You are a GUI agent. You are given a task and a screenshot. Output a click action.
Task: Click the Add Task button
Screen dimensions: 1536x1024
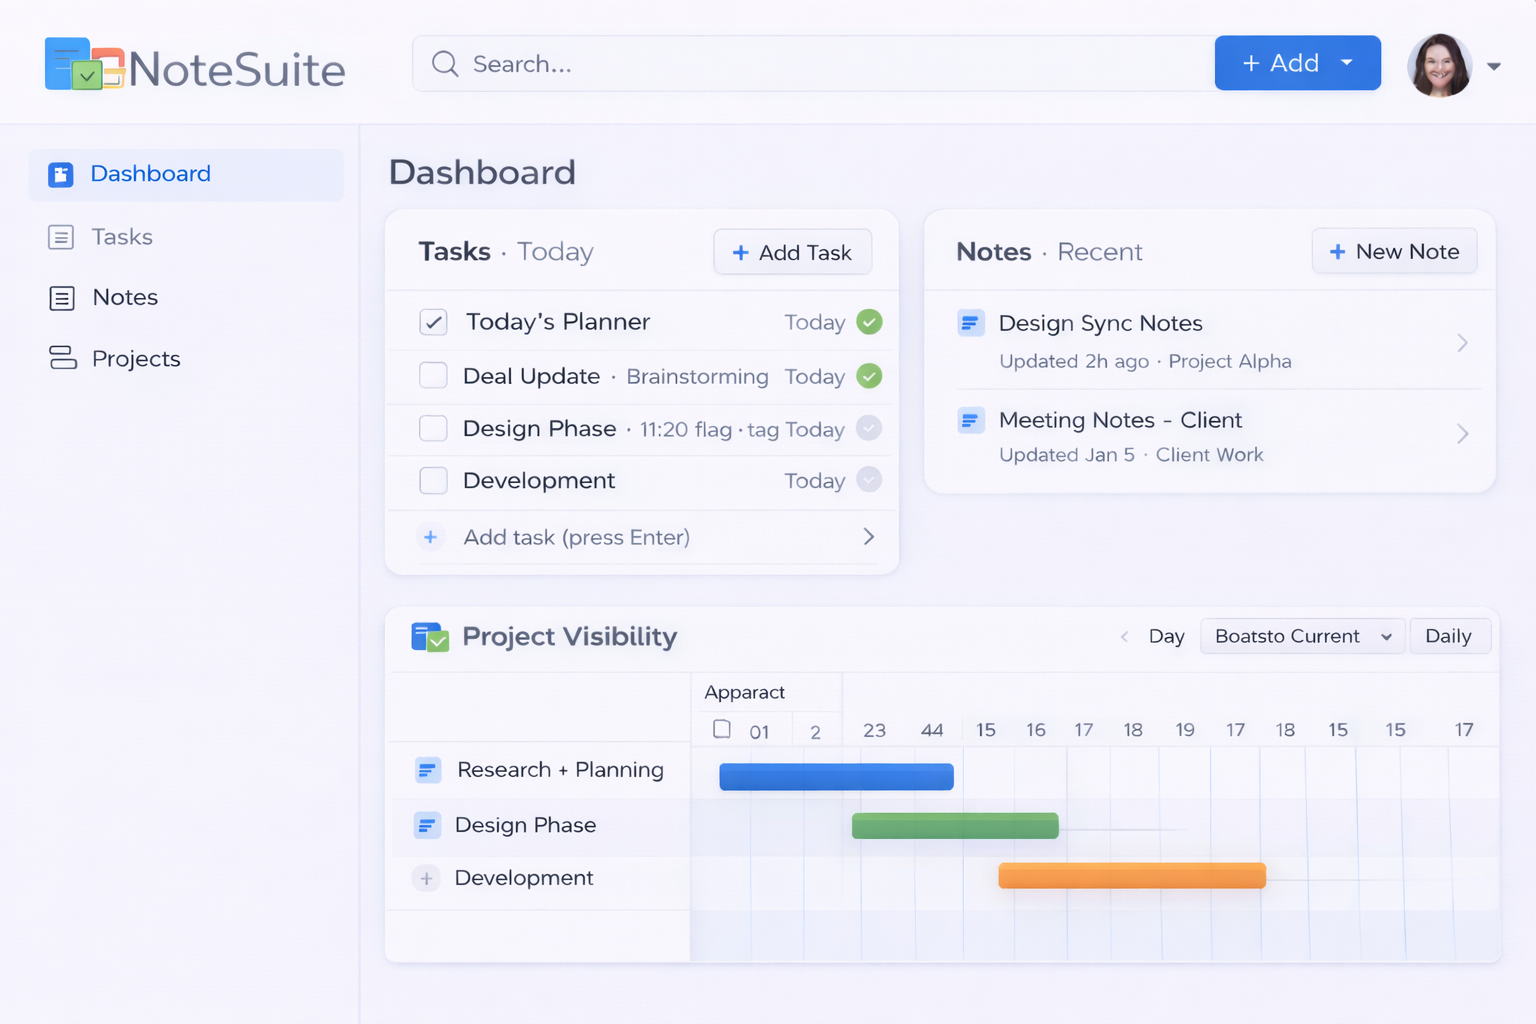click(x=792, y=252)
